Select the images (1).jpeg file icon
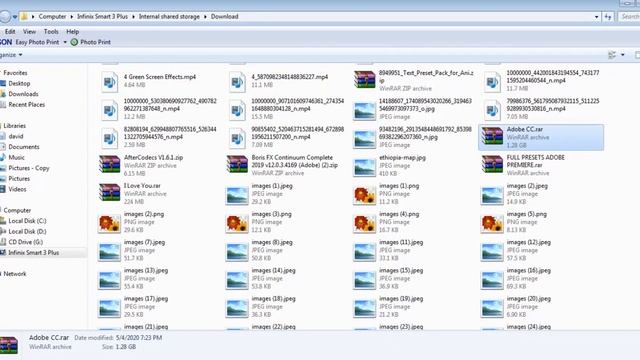The height and width of the screenshot is (360, 640). click(x=237, y=195)
